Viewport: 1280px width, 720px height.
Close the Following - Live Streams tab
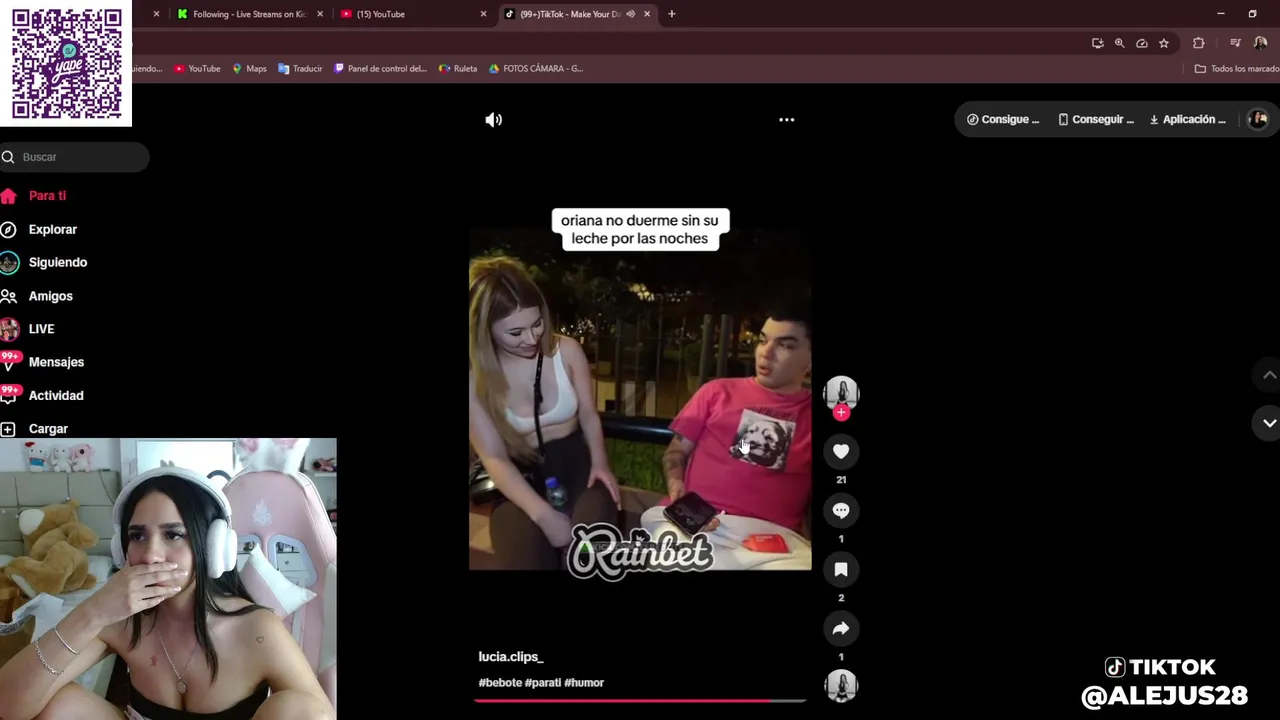coord(320,14)
